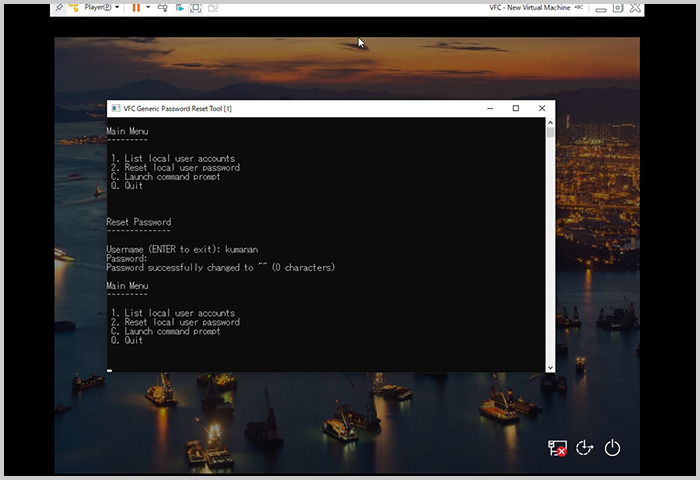
Task: Click the scrollbar down arrow in console
Action: (x=550, y=367)
